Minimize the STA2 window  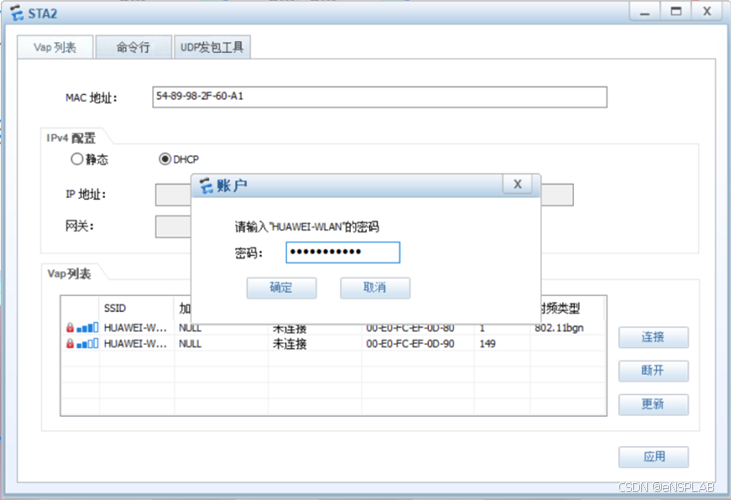pos(645,11)
